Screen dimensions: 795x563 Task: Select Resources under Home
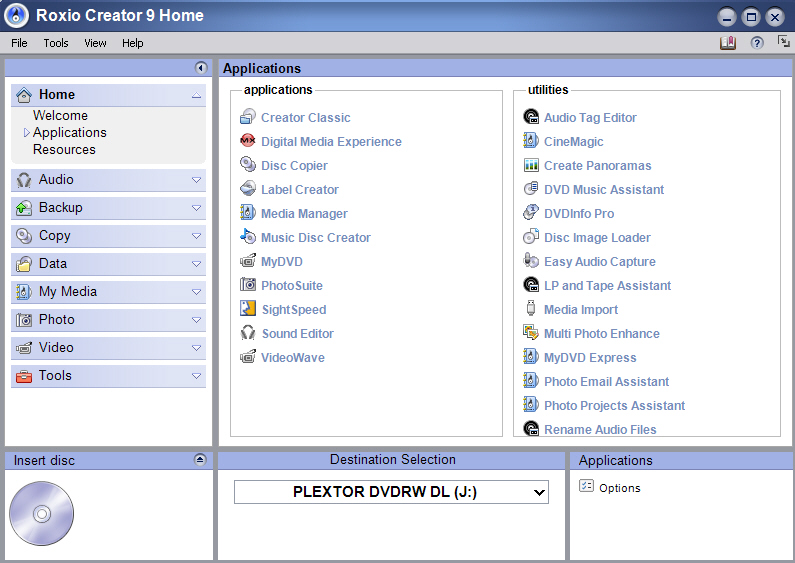tap(64, 150)
